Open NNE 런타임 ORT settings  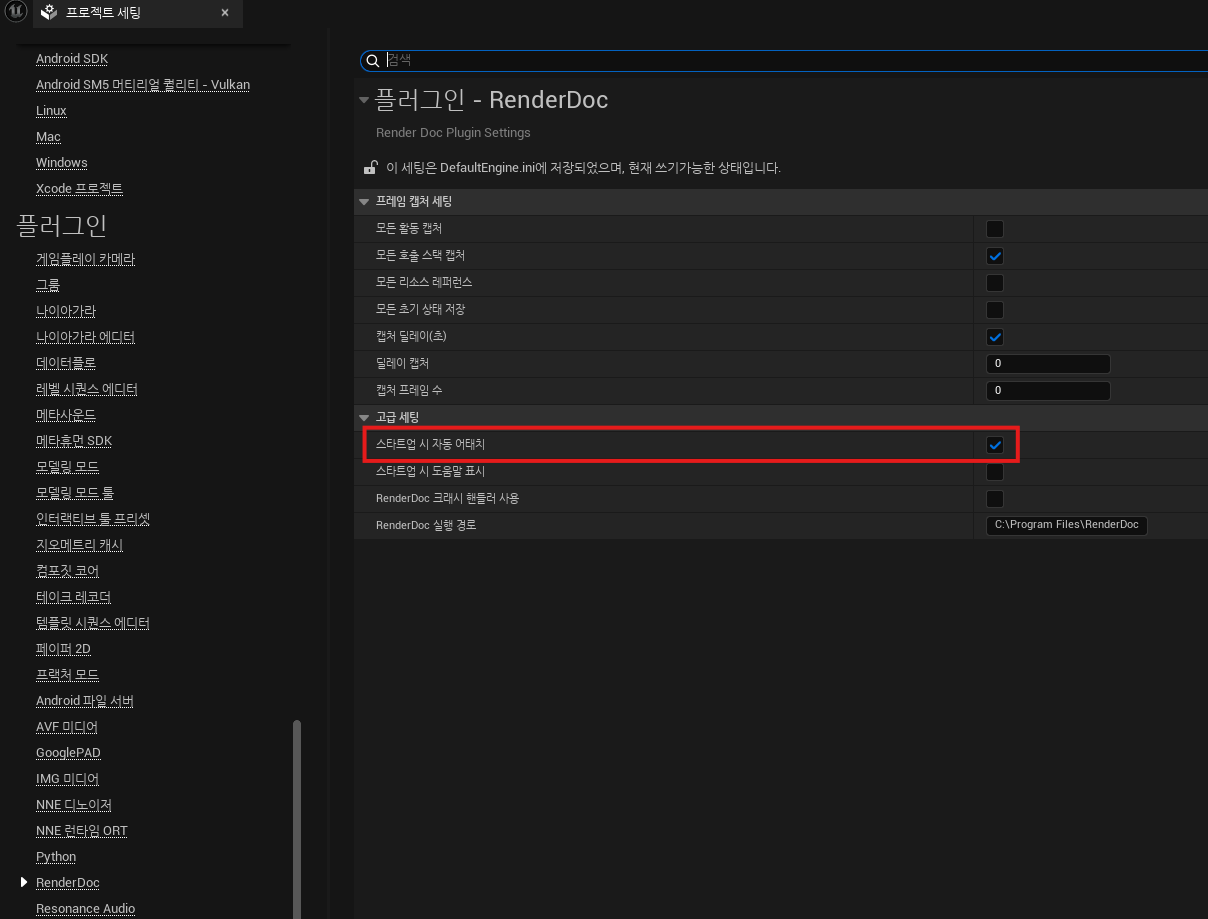(82, 831)
